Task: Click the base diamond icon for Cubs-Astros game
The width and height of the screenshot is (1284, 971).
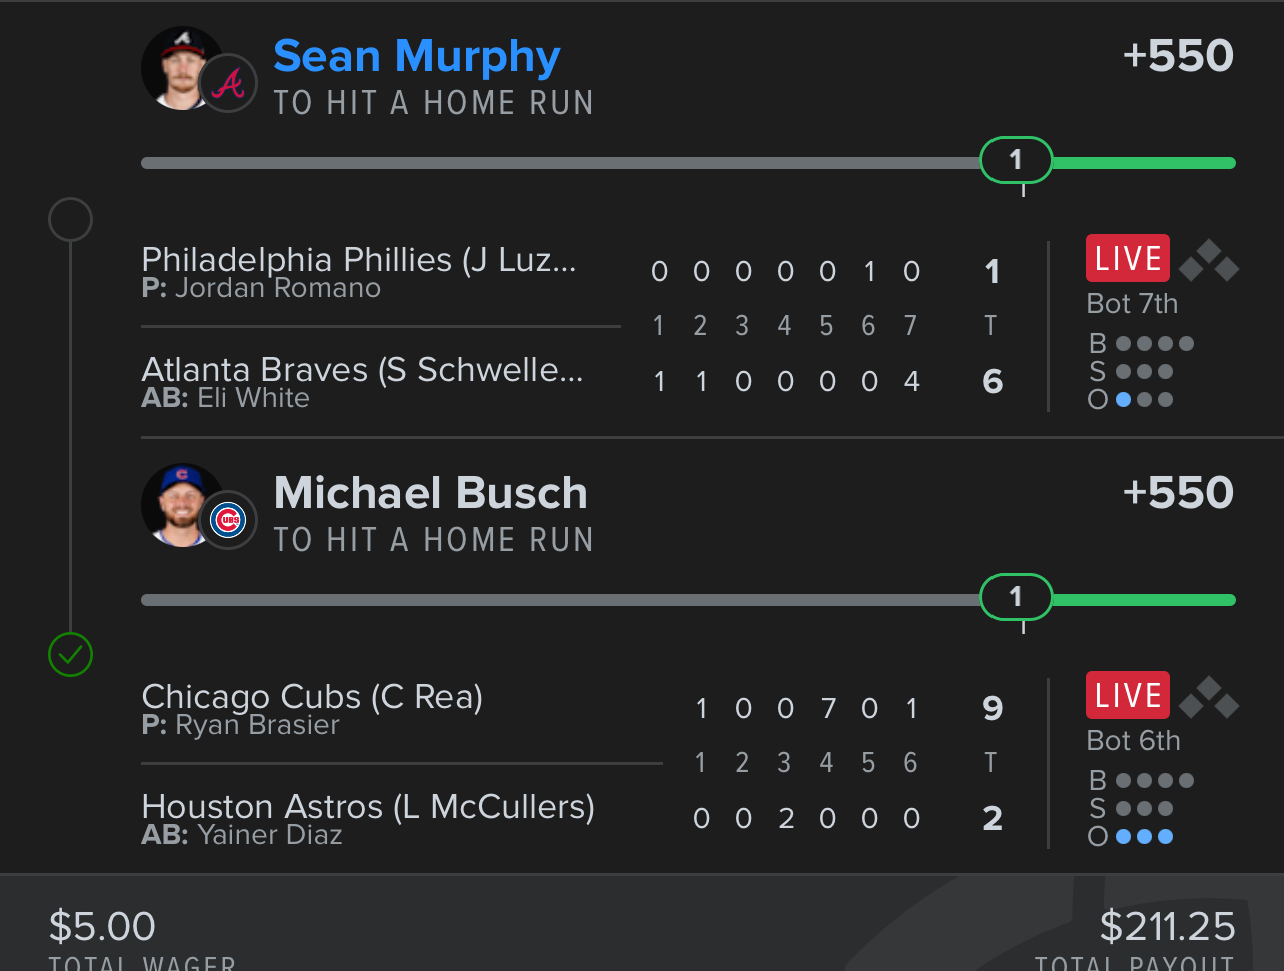Action: pyautogui.click(x=1209, y=697)
